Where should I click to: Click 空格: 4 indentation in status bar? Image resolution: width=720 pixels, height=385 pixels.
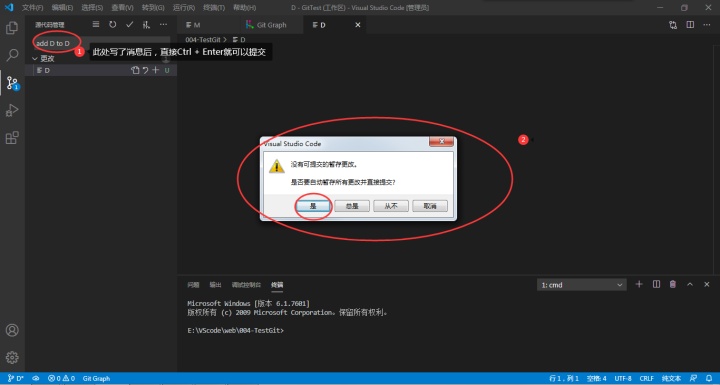(596, 379)
